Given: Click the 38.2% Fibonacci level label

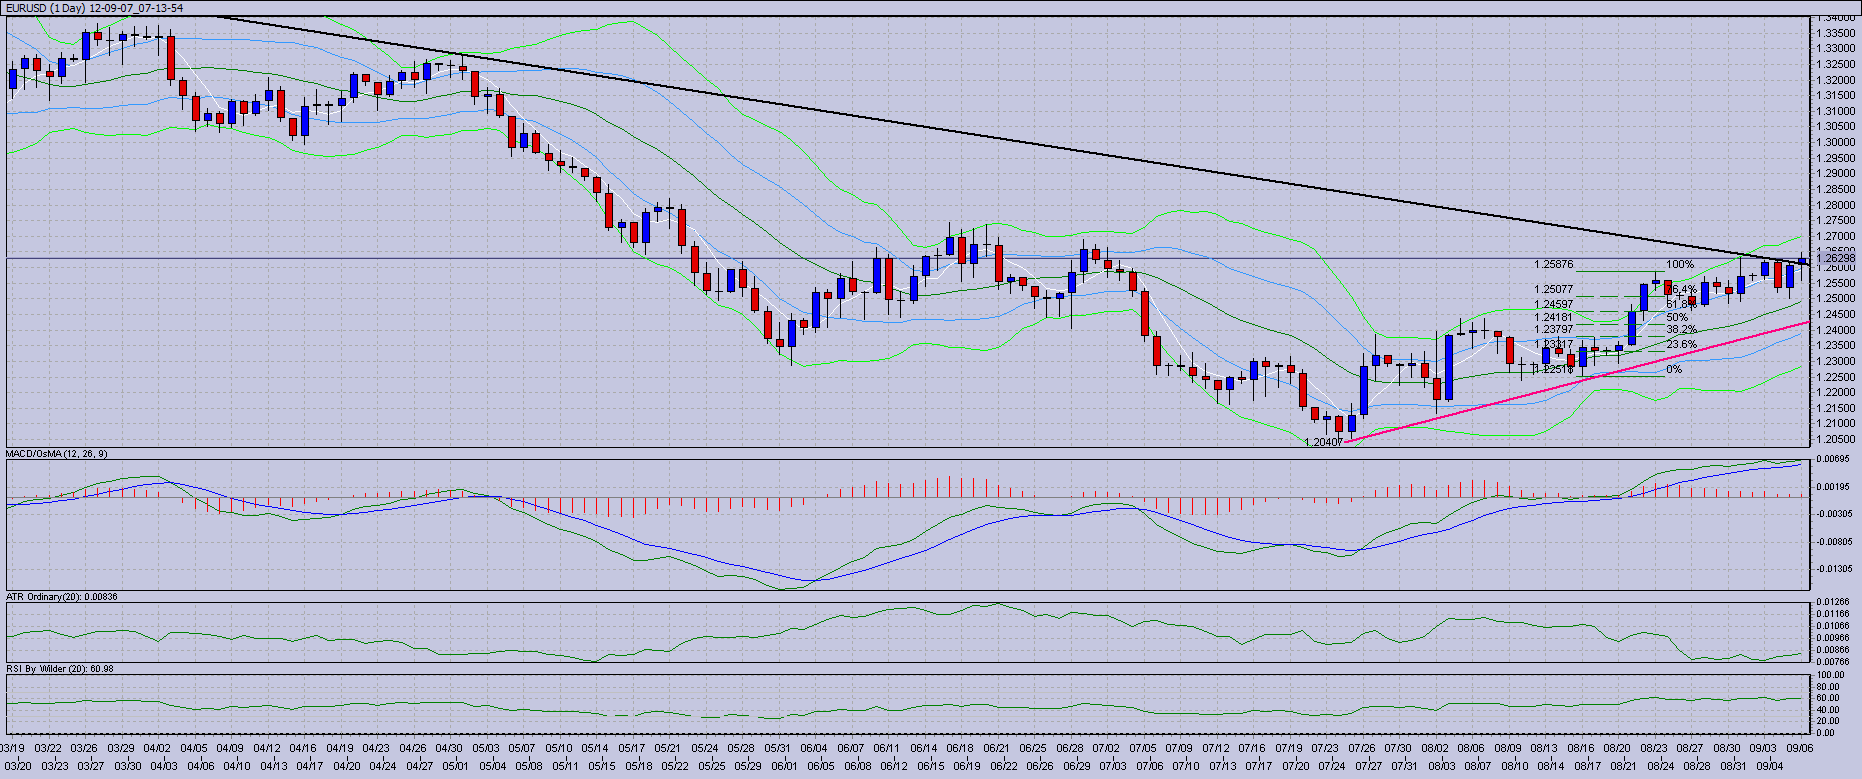Looking at the screenshot, I should (1681, 330).
